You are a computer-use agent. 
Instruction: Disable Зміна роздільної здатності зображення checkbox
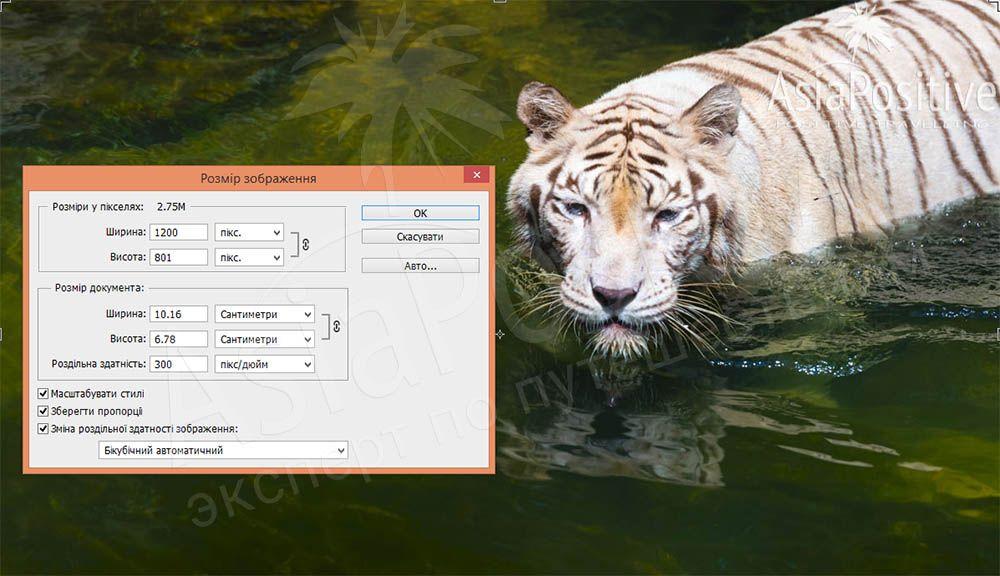pos(43,428)
